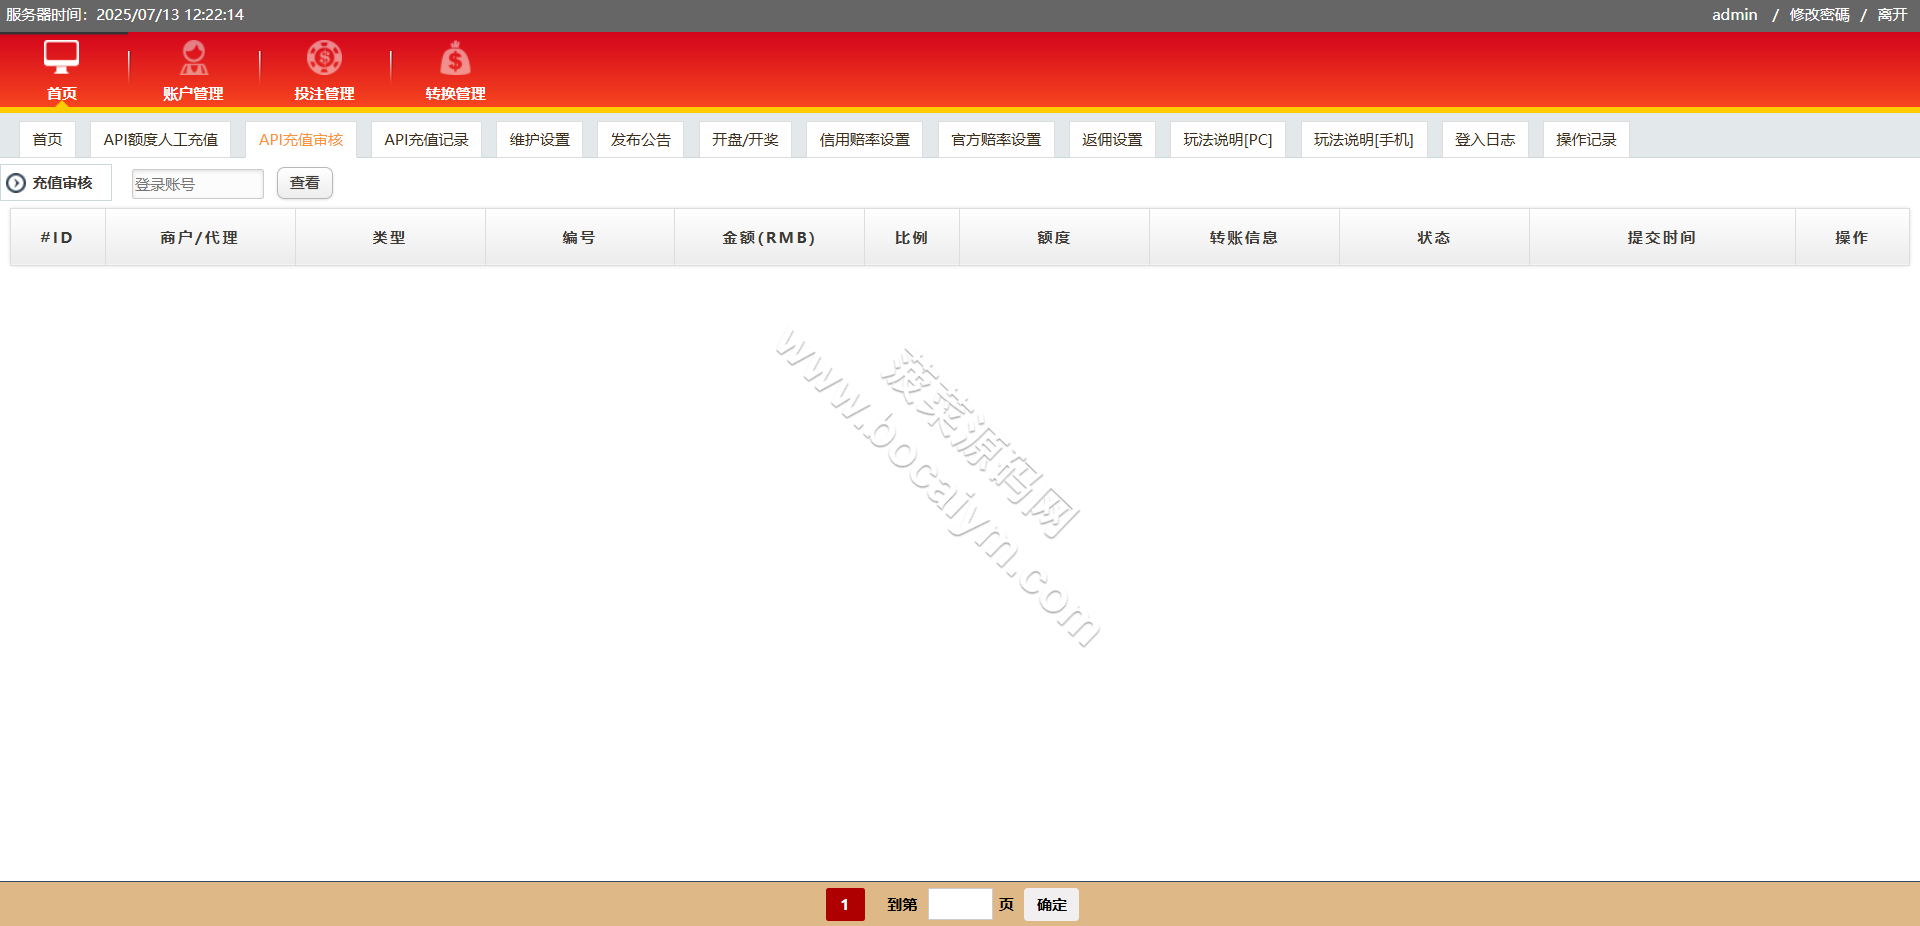This screenshot has width=1920, height=926.
Task: Open the 信用赔率设置 tab
Action: coord(865,139)
